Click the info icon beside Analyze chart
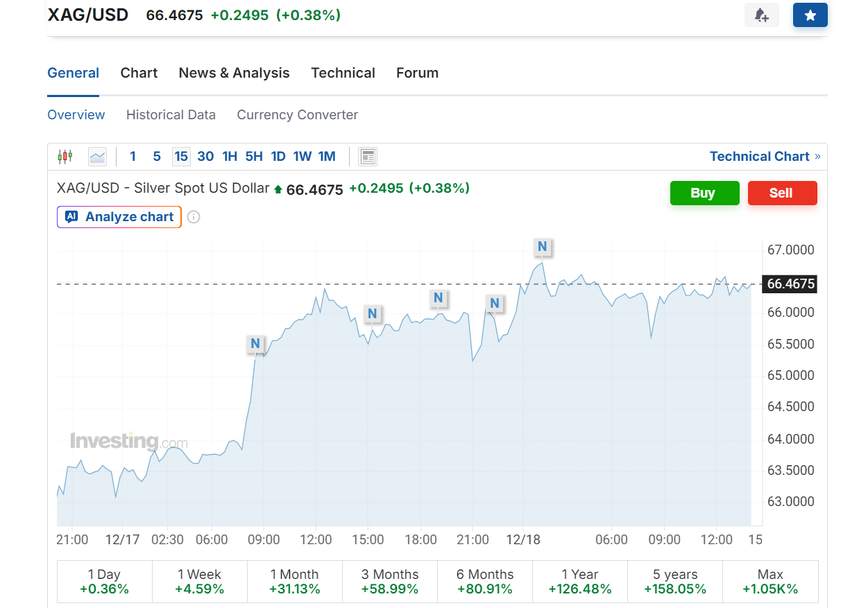 click(192, 216)
